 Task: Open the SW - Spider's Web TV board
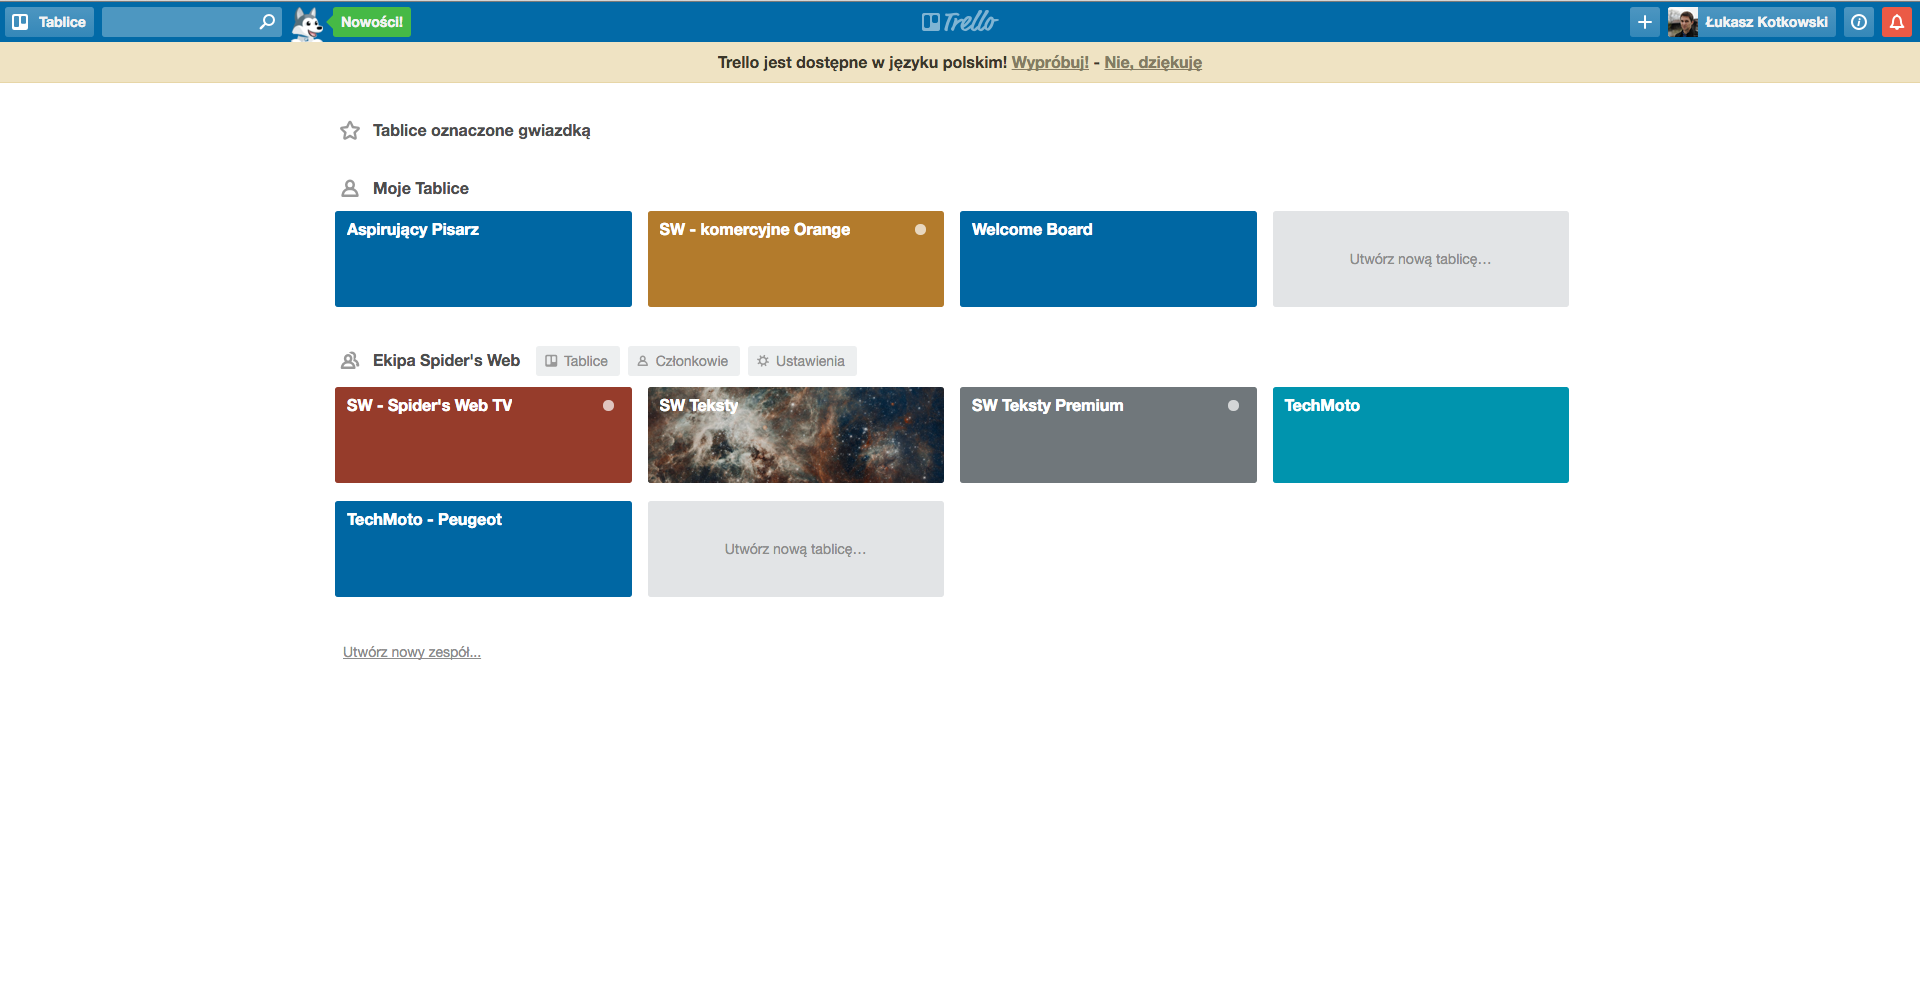click(483, 435)
